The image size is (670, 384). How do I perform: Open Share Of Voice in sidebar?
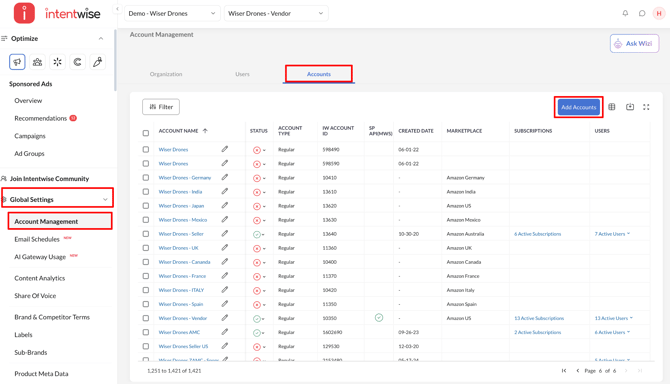tap(35, 296)
